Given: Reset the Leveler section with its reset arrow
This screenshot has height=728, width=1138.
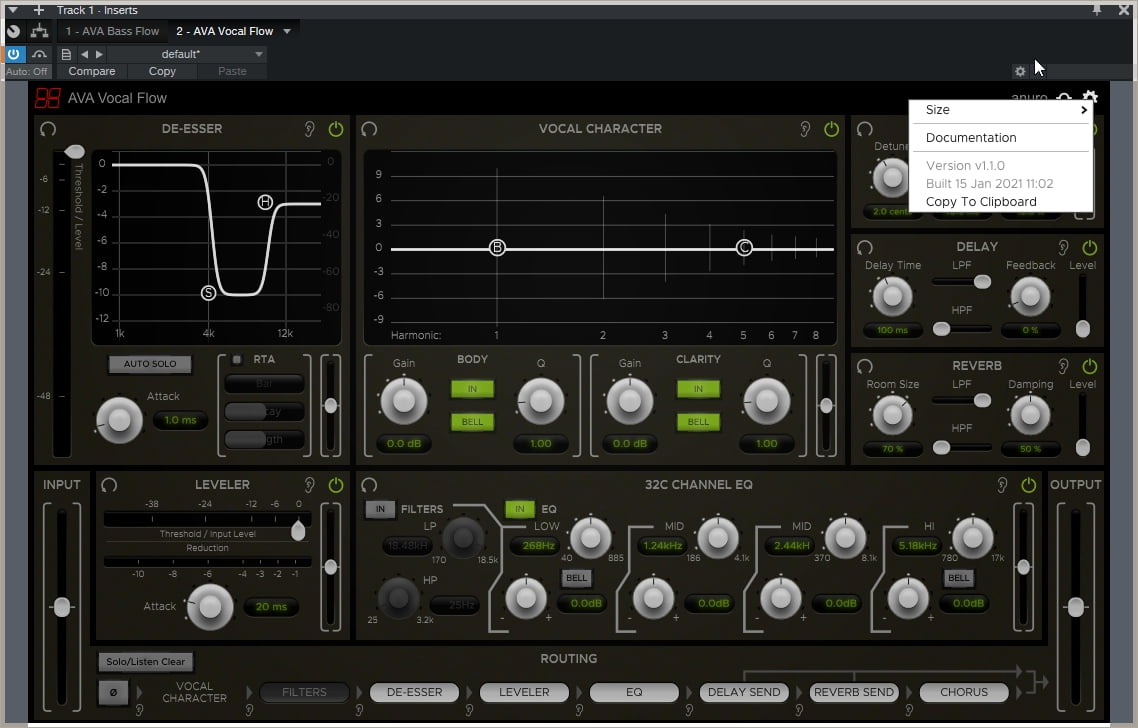Looking at the screenshot, I should [109, 485].
